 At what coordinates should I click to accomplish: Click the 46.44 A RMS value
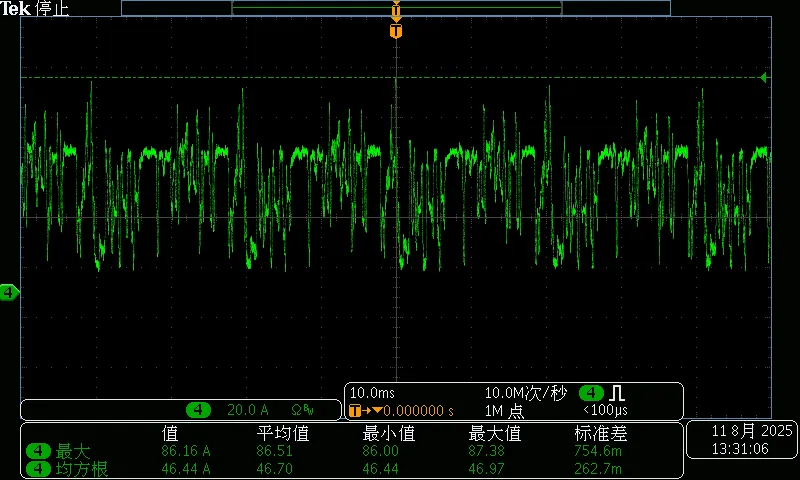[x=186, y=468]
